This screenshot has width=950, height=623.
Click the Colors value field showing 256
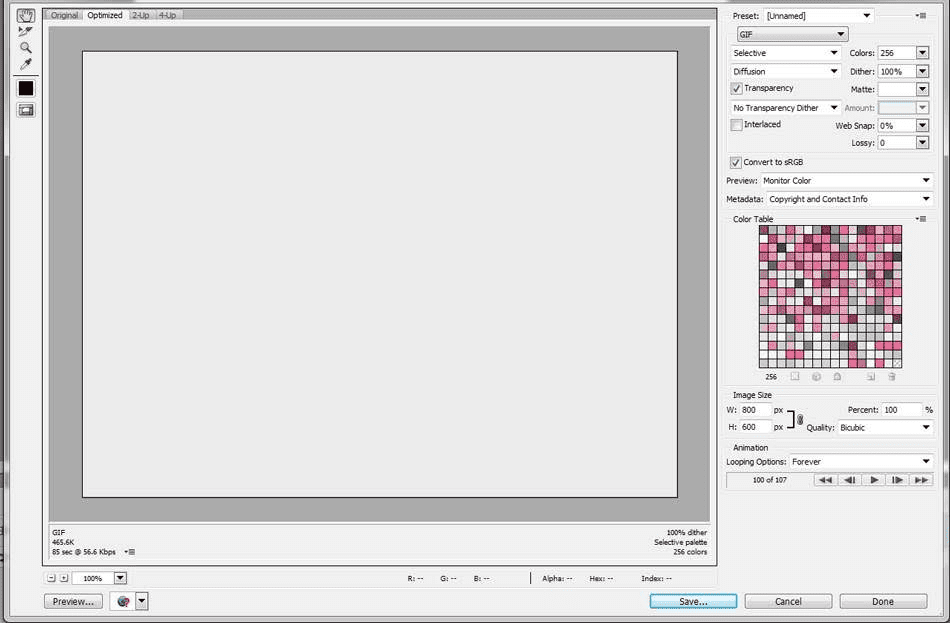click(x=897, y=53)
